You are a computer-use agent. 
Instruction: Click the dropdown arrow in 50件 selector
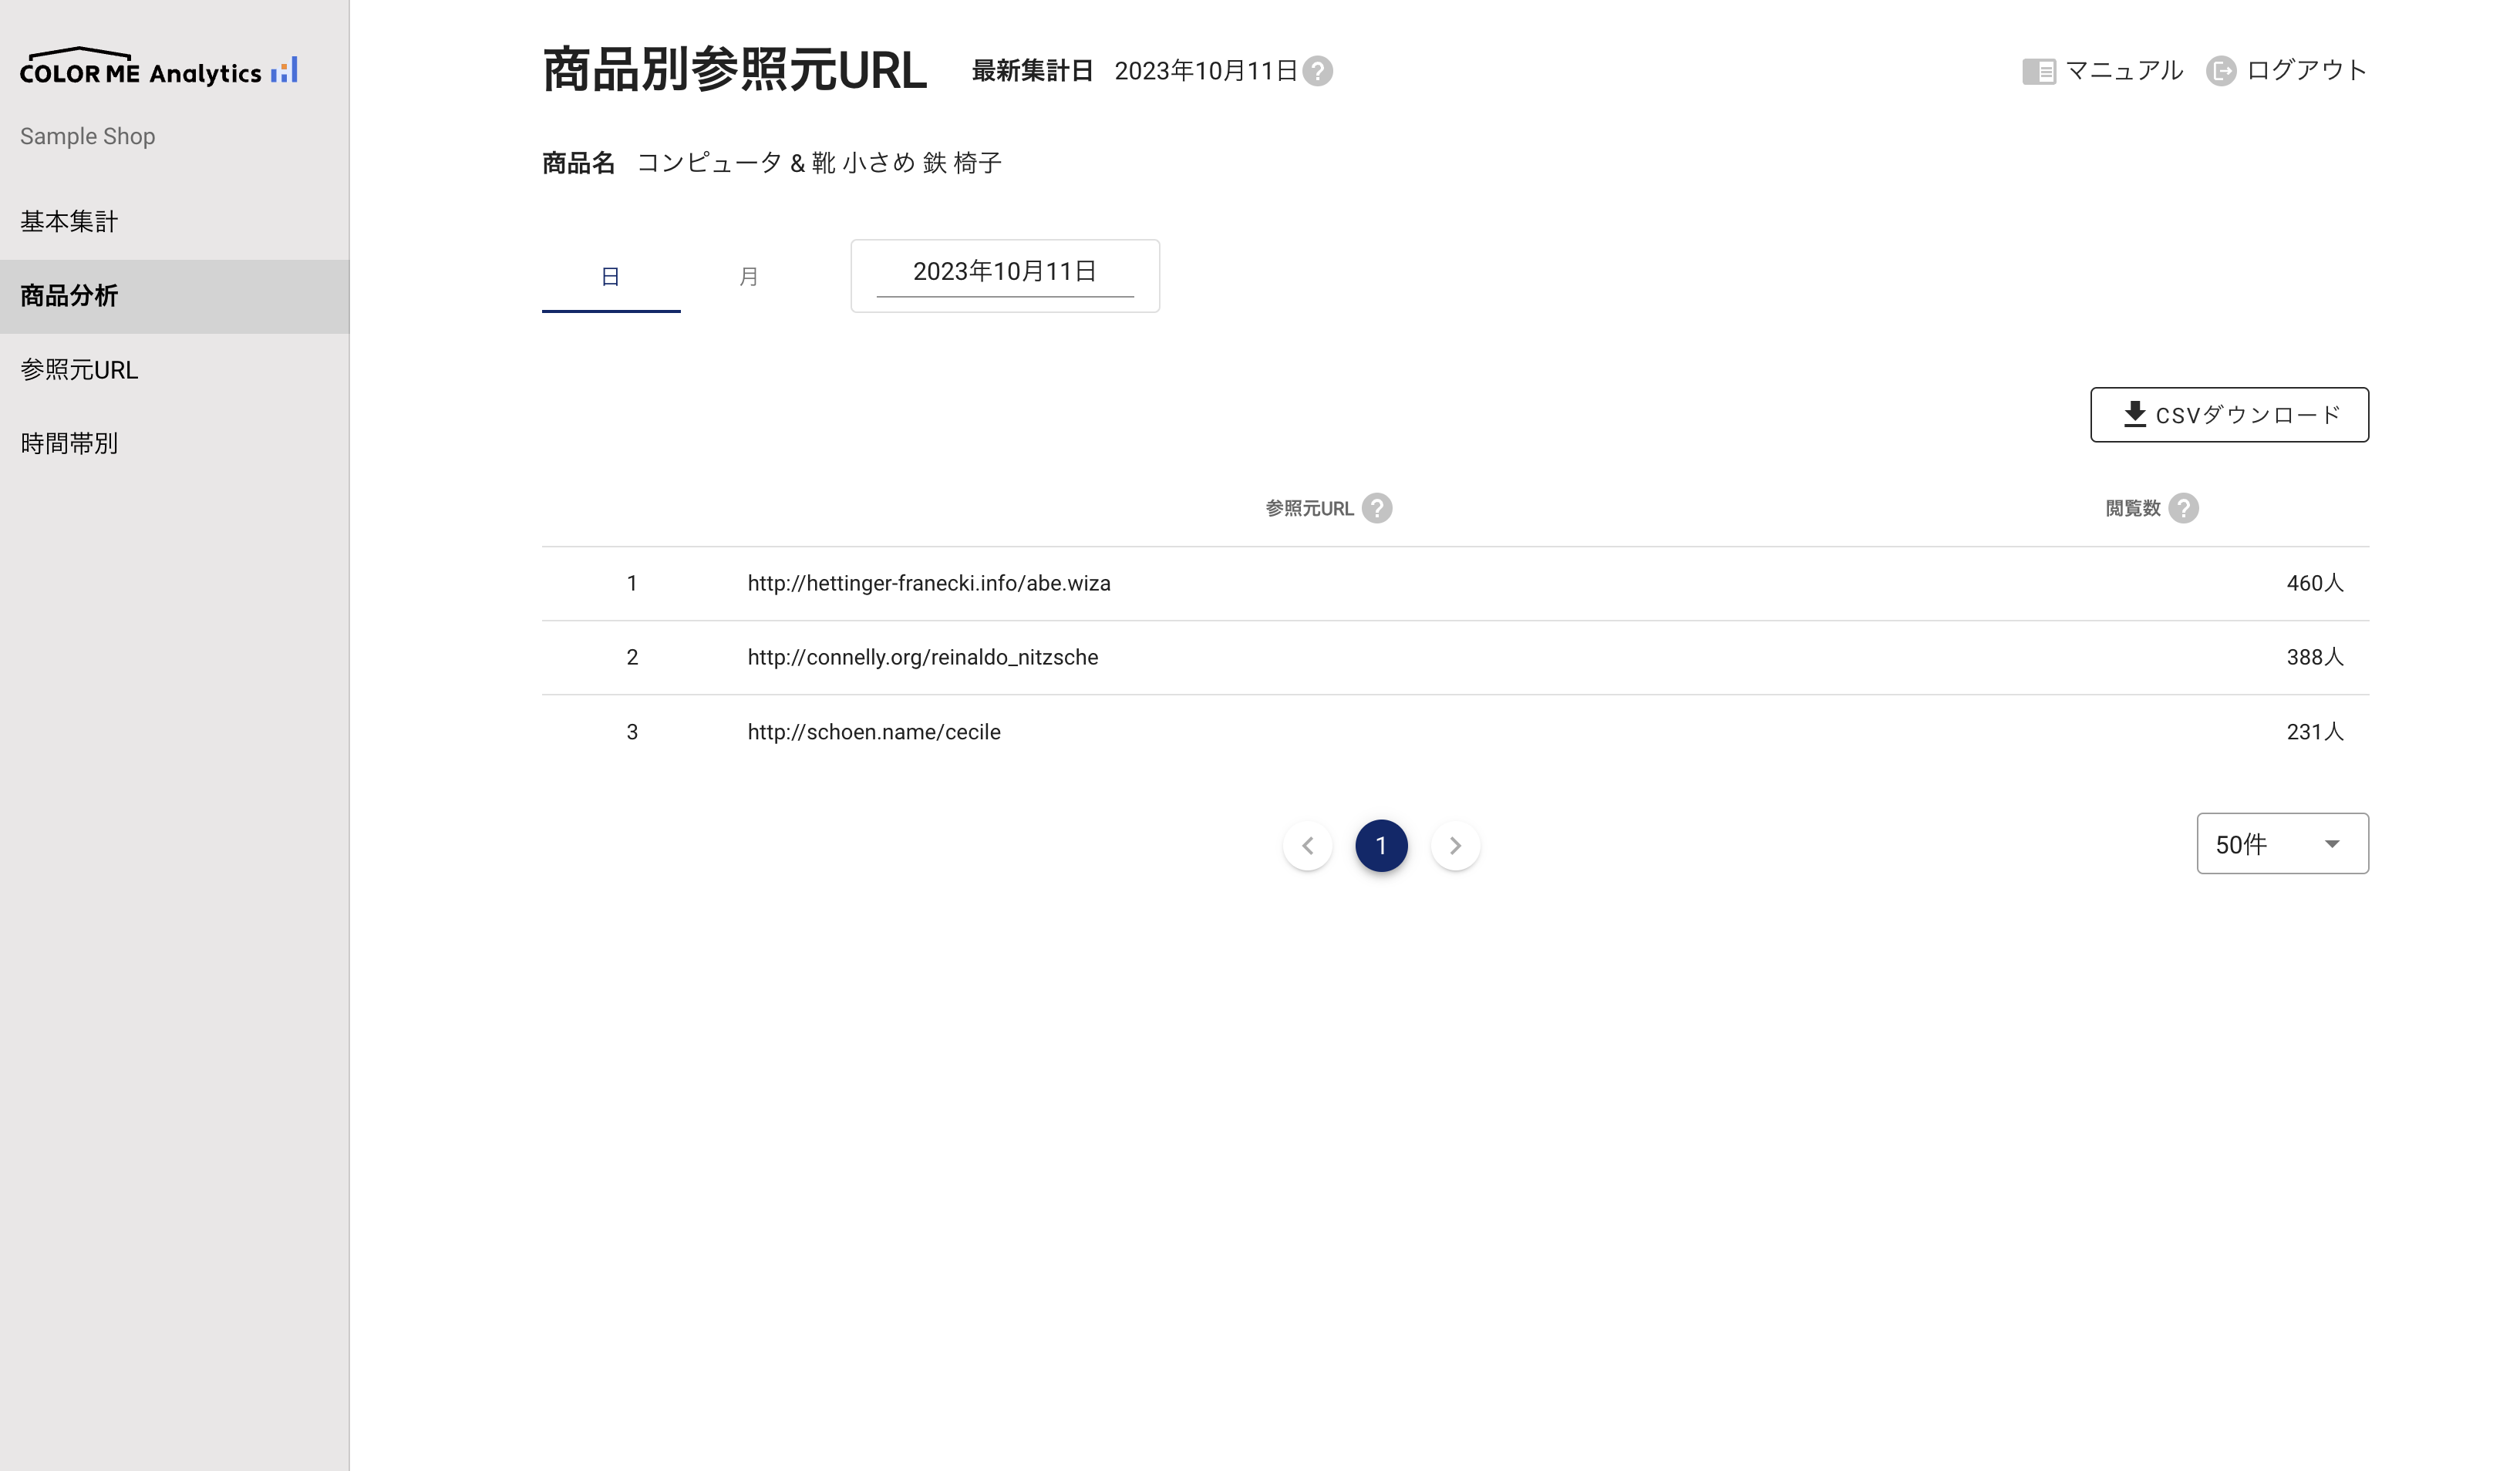(x=2332, y=844)
